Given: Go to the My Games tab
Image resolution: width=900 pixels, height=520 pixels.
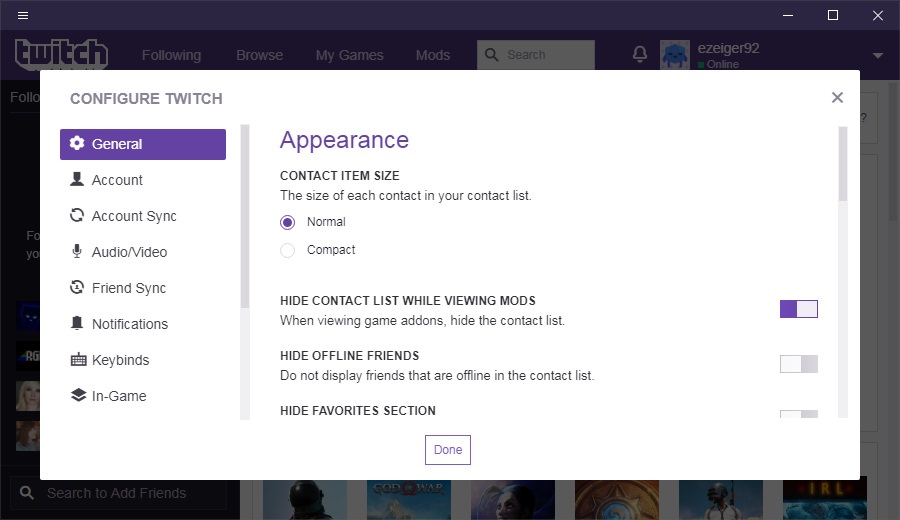Looking at the screenshot, I should tap(349, 55).
